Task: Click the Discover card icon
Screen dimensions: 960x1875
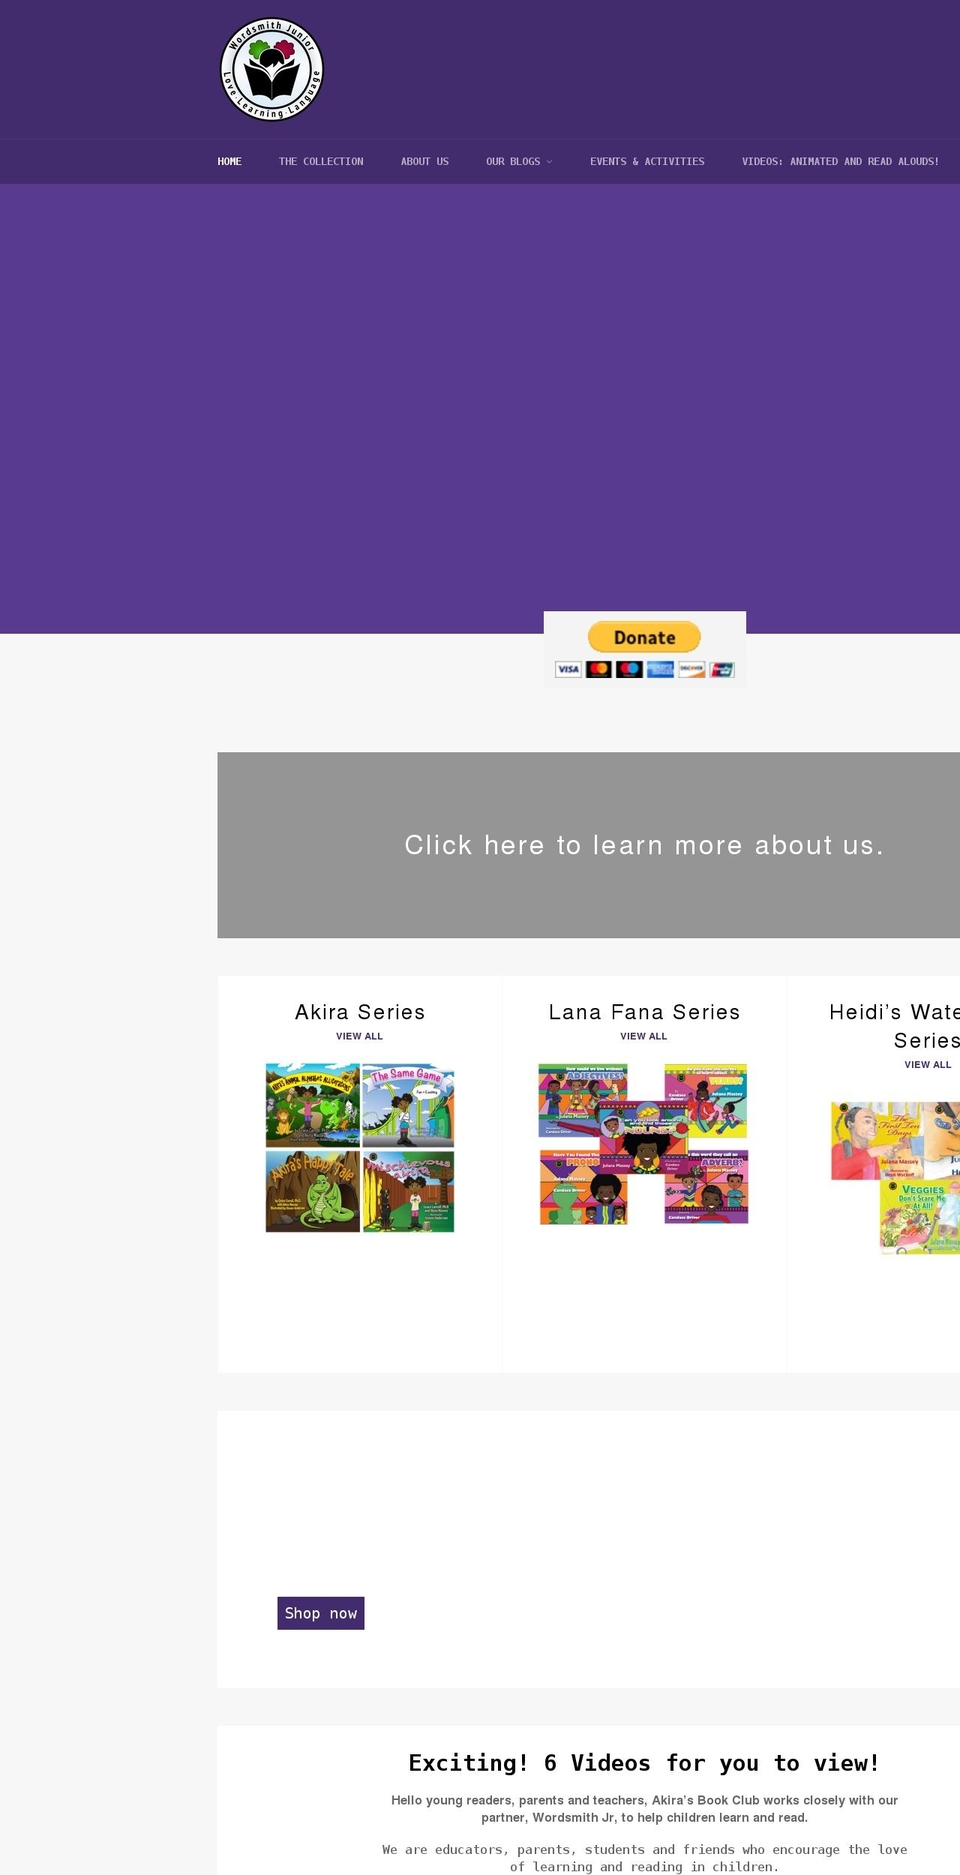Action: 691,669
